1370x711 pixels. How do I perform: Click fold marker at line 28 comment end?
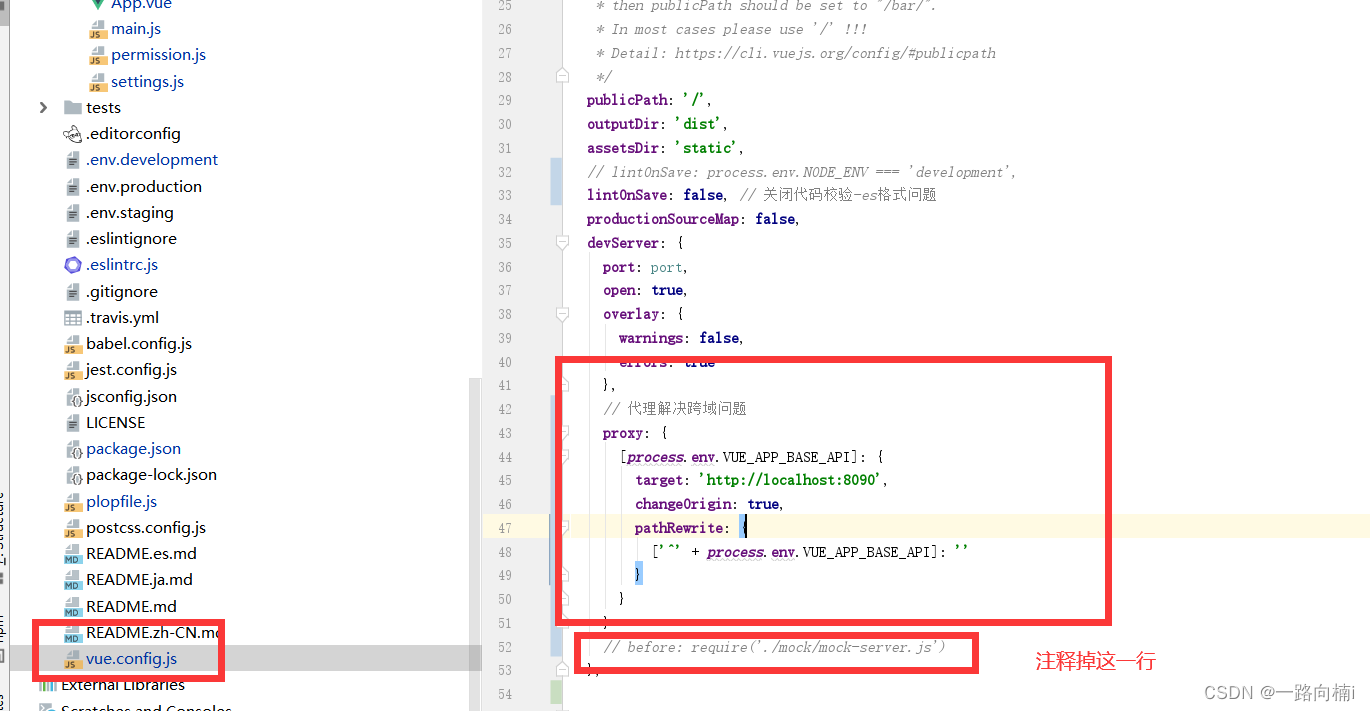click(x=564, y=76)
